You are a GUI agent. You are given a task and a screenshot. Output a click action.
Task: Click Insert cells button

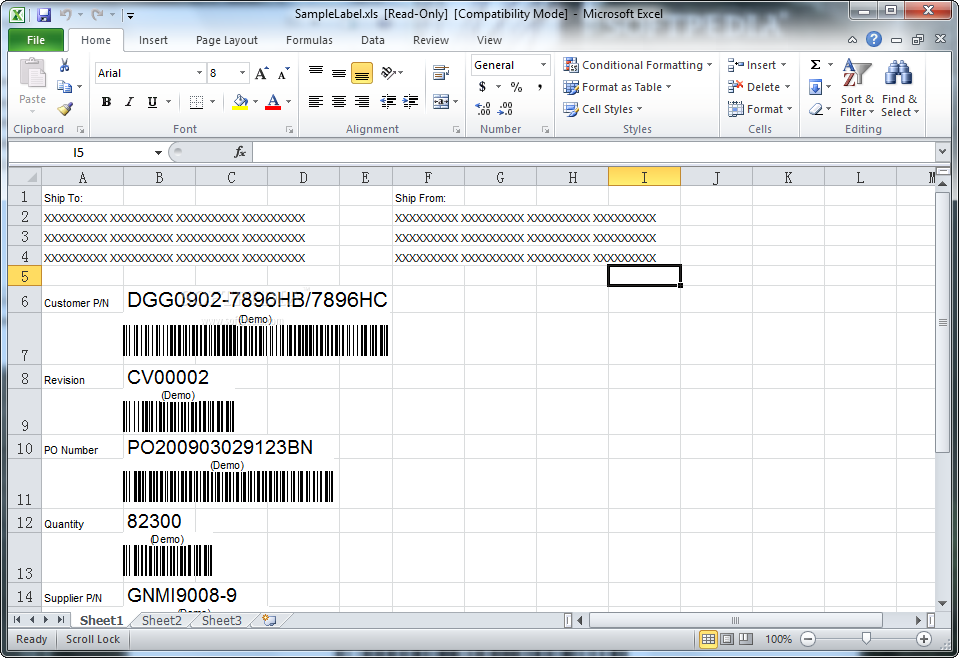click(757, 65)
